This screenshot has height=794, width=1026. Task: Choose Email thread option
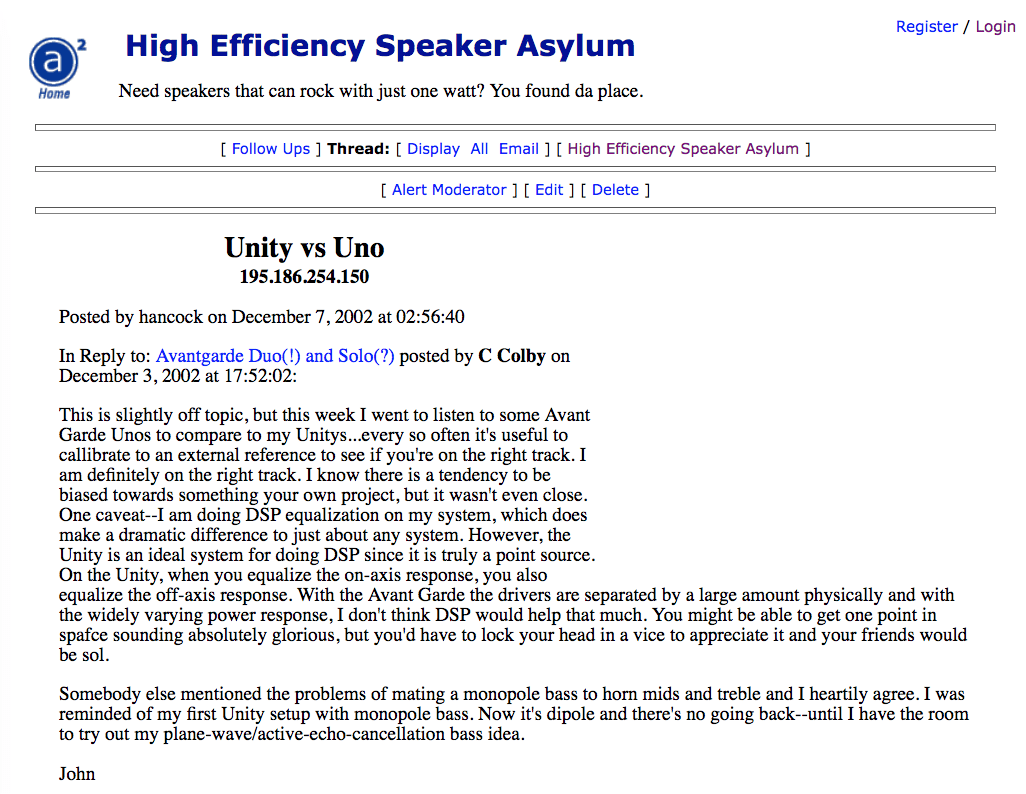coord(518,149)
